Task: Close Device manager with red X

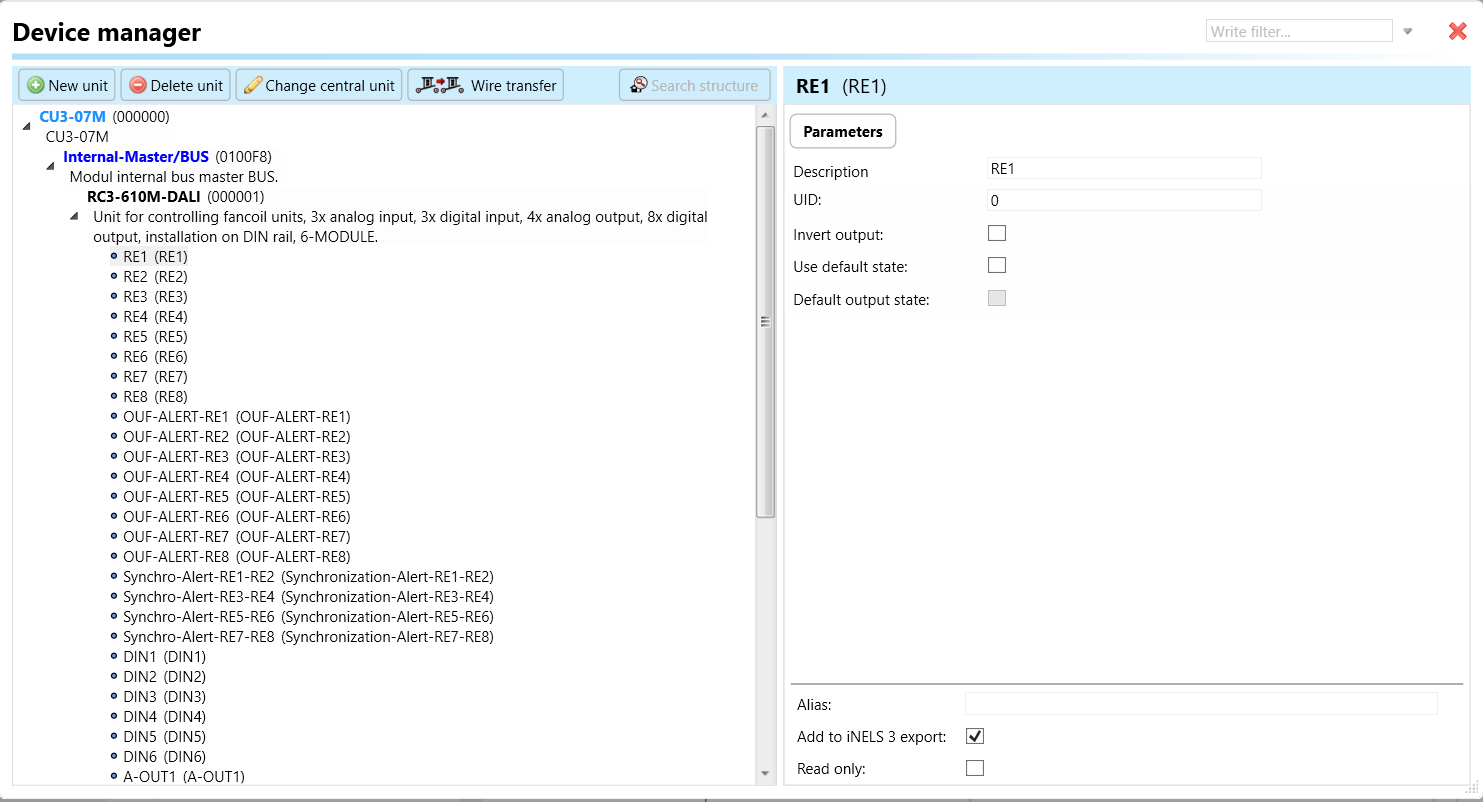Action: (x=1457, y=31)
